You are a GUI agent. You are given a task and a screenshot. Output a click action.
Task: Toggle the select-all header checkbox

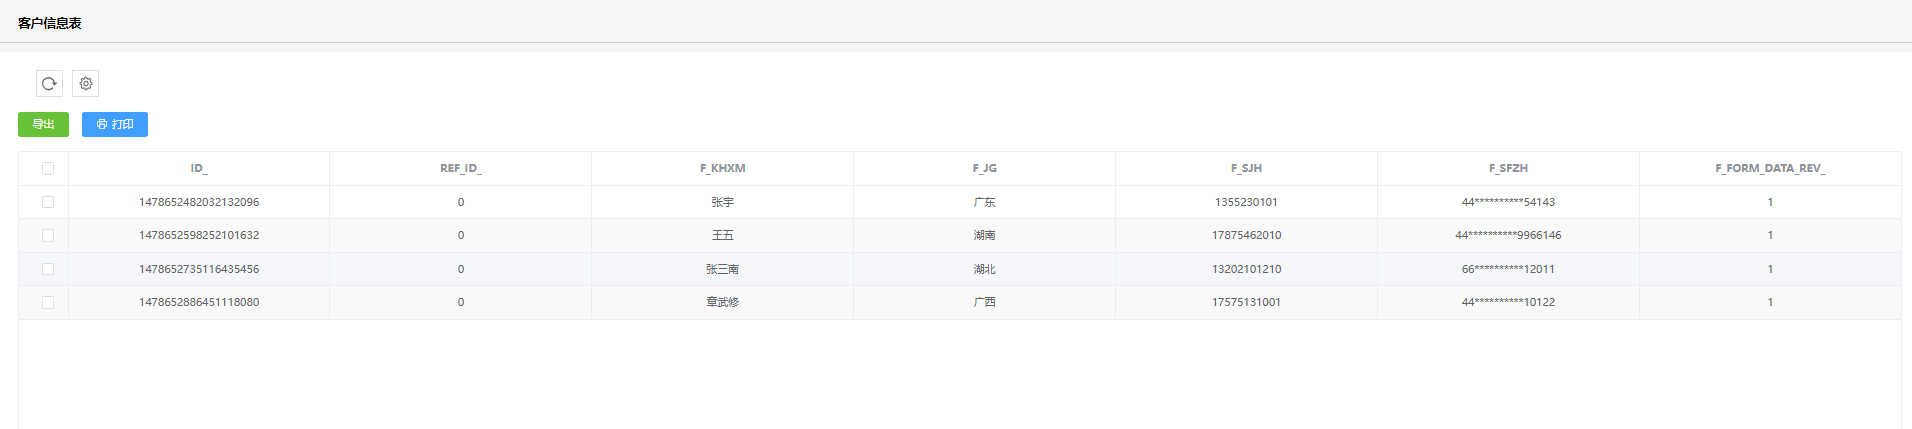[48, 168]
